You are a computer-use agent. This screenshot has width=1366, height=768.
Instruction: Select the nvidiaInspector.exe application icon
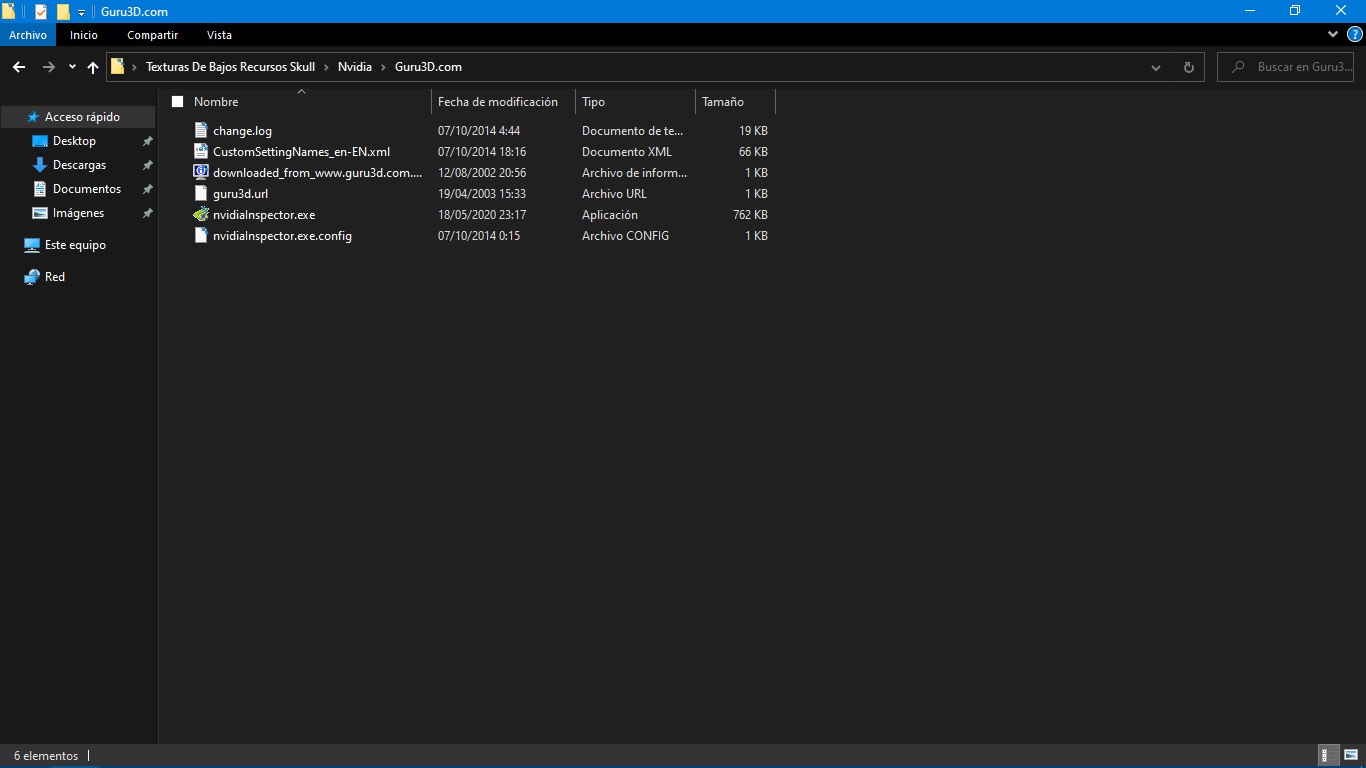point(201,215)
